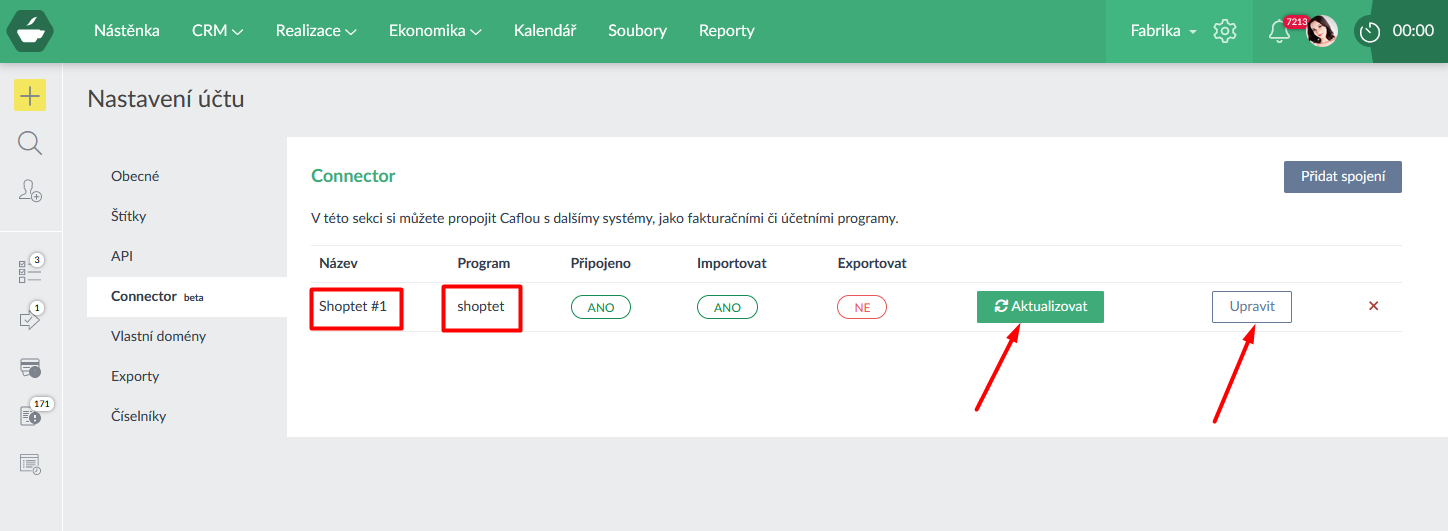This screenshot has height=531, width=1448.
Task: Toggle the Exportovat NE status badge
Action: [x=862, y=307]
